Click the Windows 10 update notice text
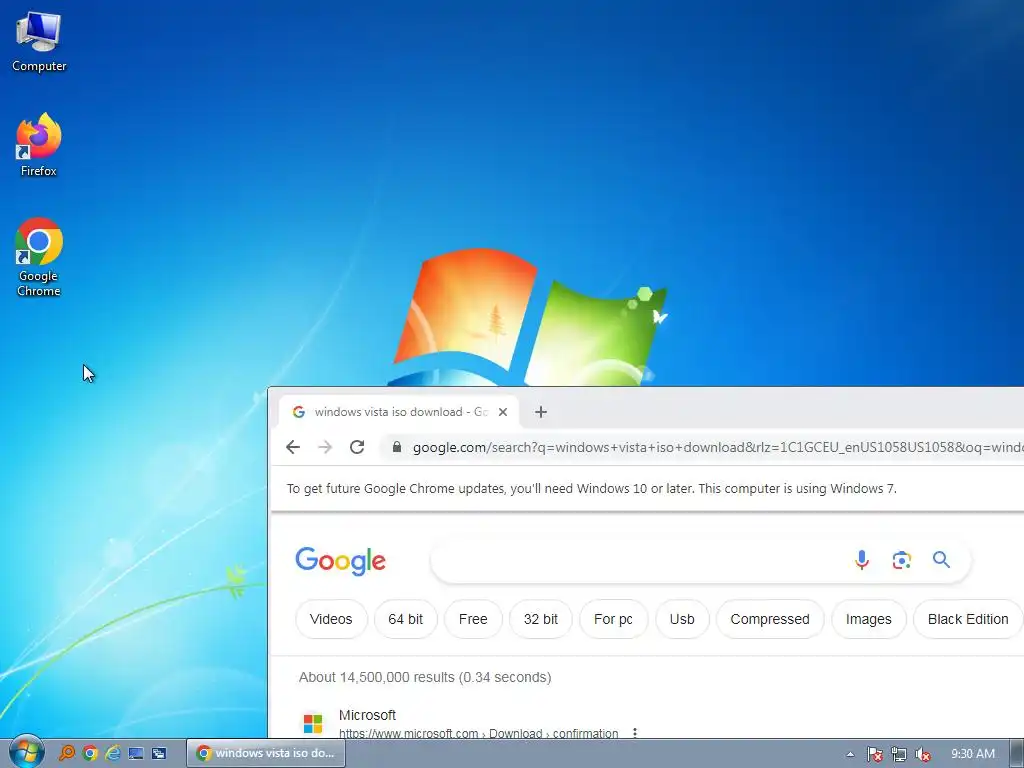1024x768 pixels. click(592, 488)
